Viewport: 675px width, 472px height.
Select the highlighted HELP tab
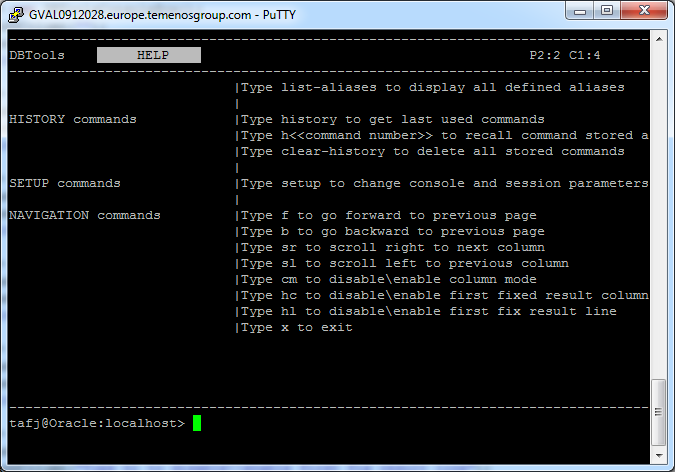[149, 55]
